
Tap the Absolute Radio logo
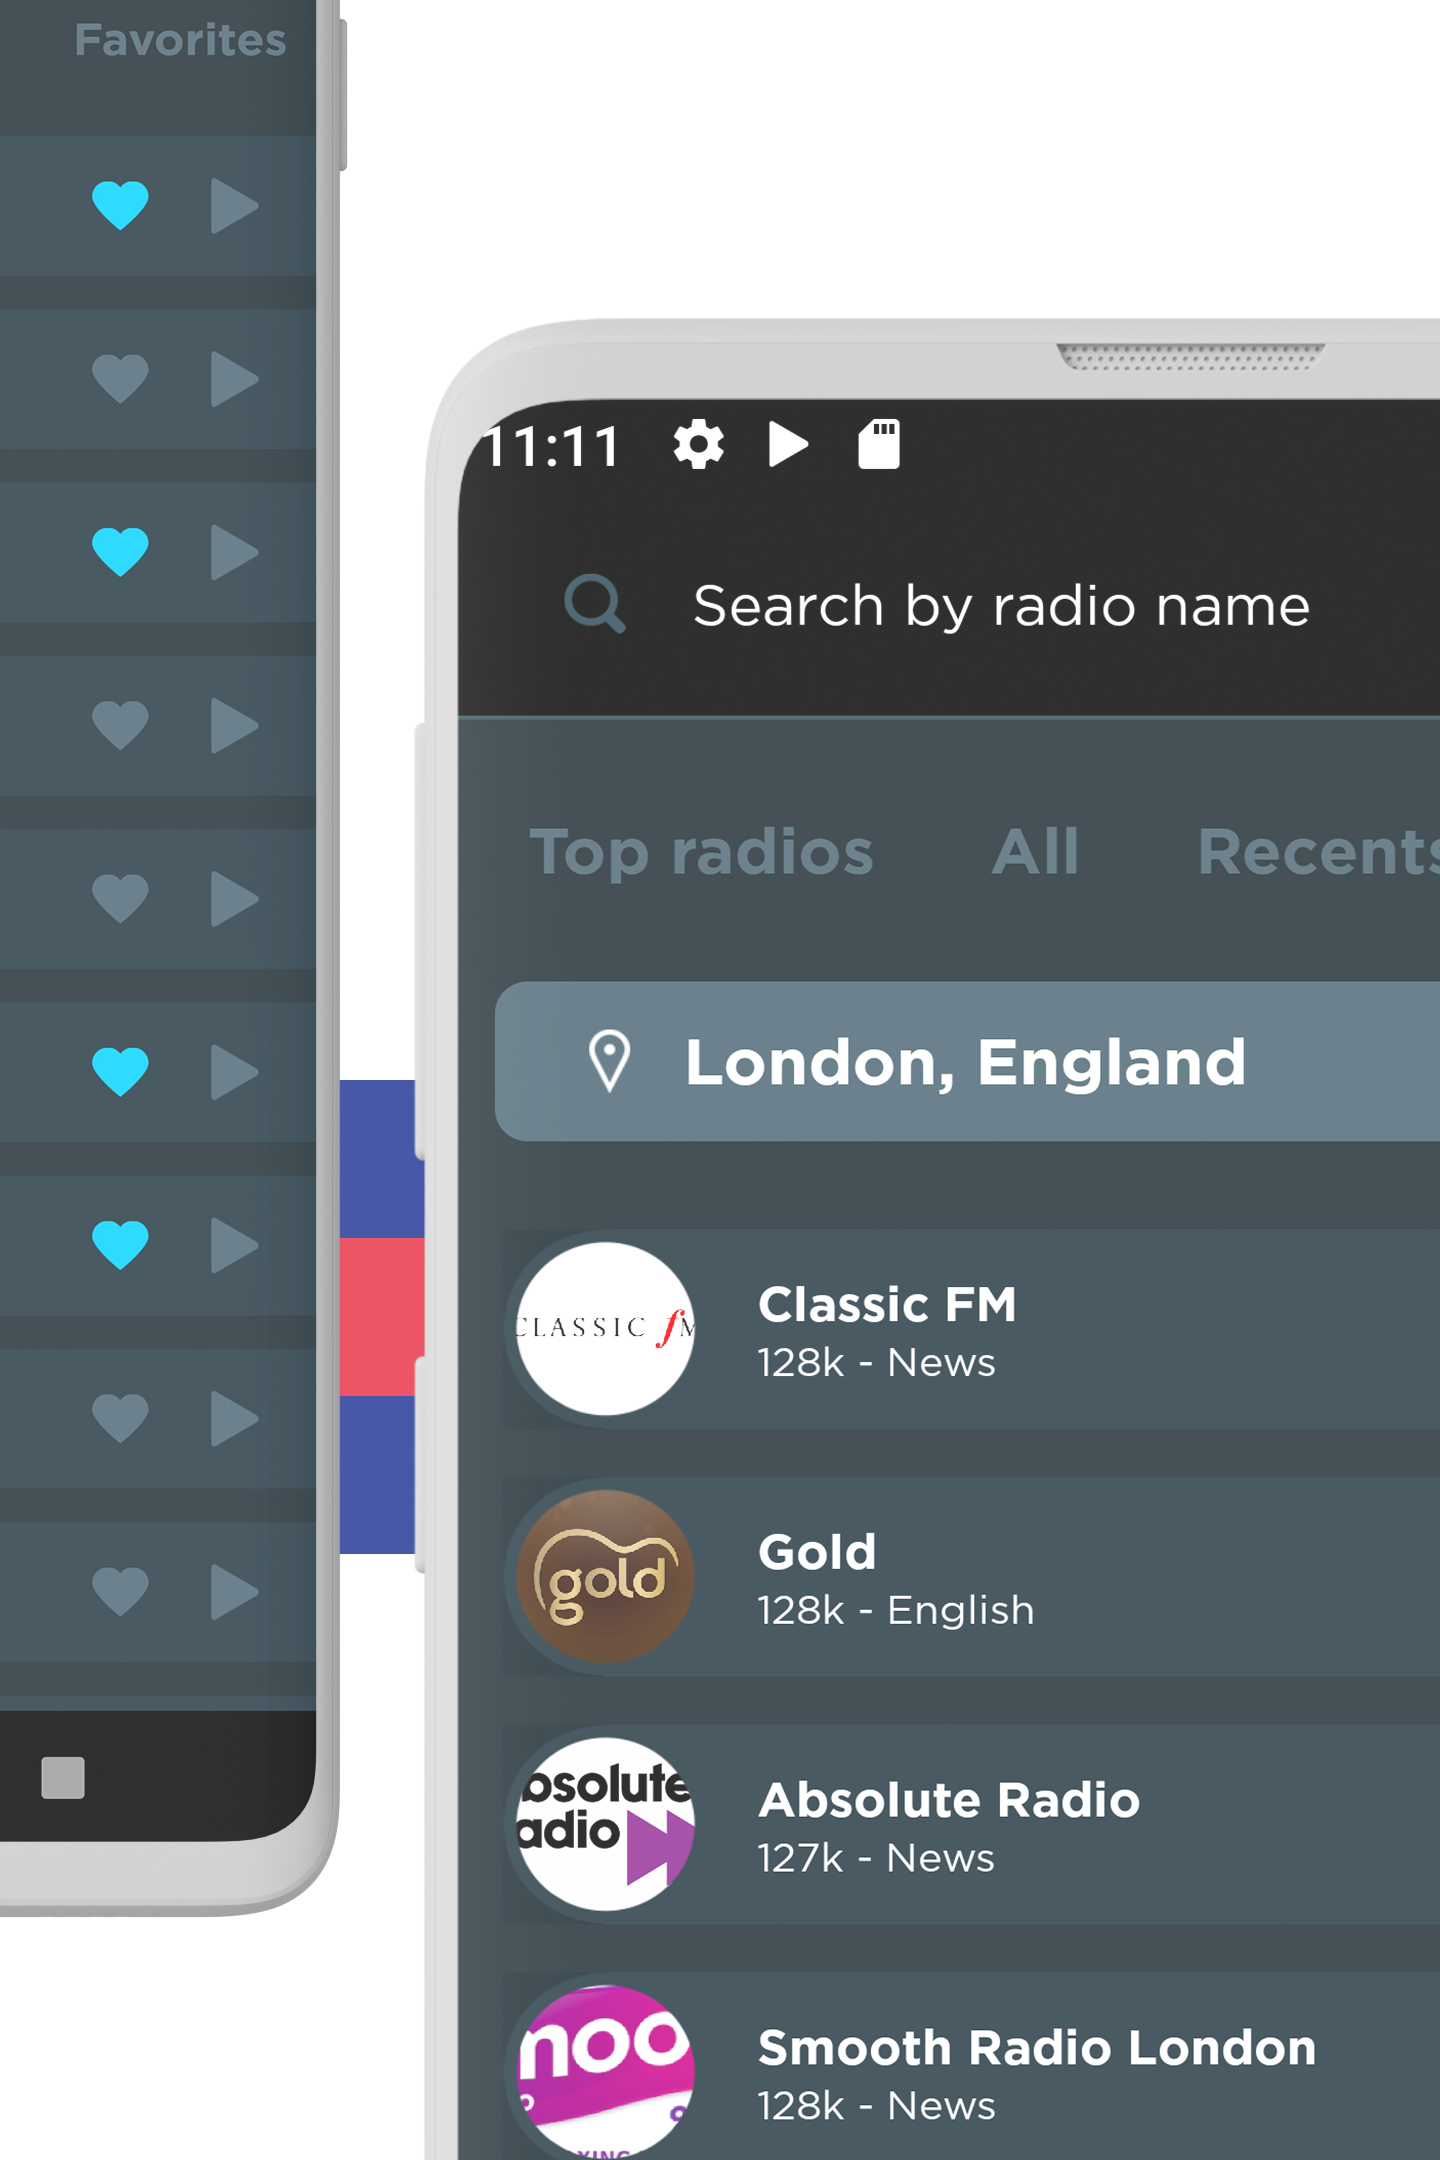click(605, 1825)
